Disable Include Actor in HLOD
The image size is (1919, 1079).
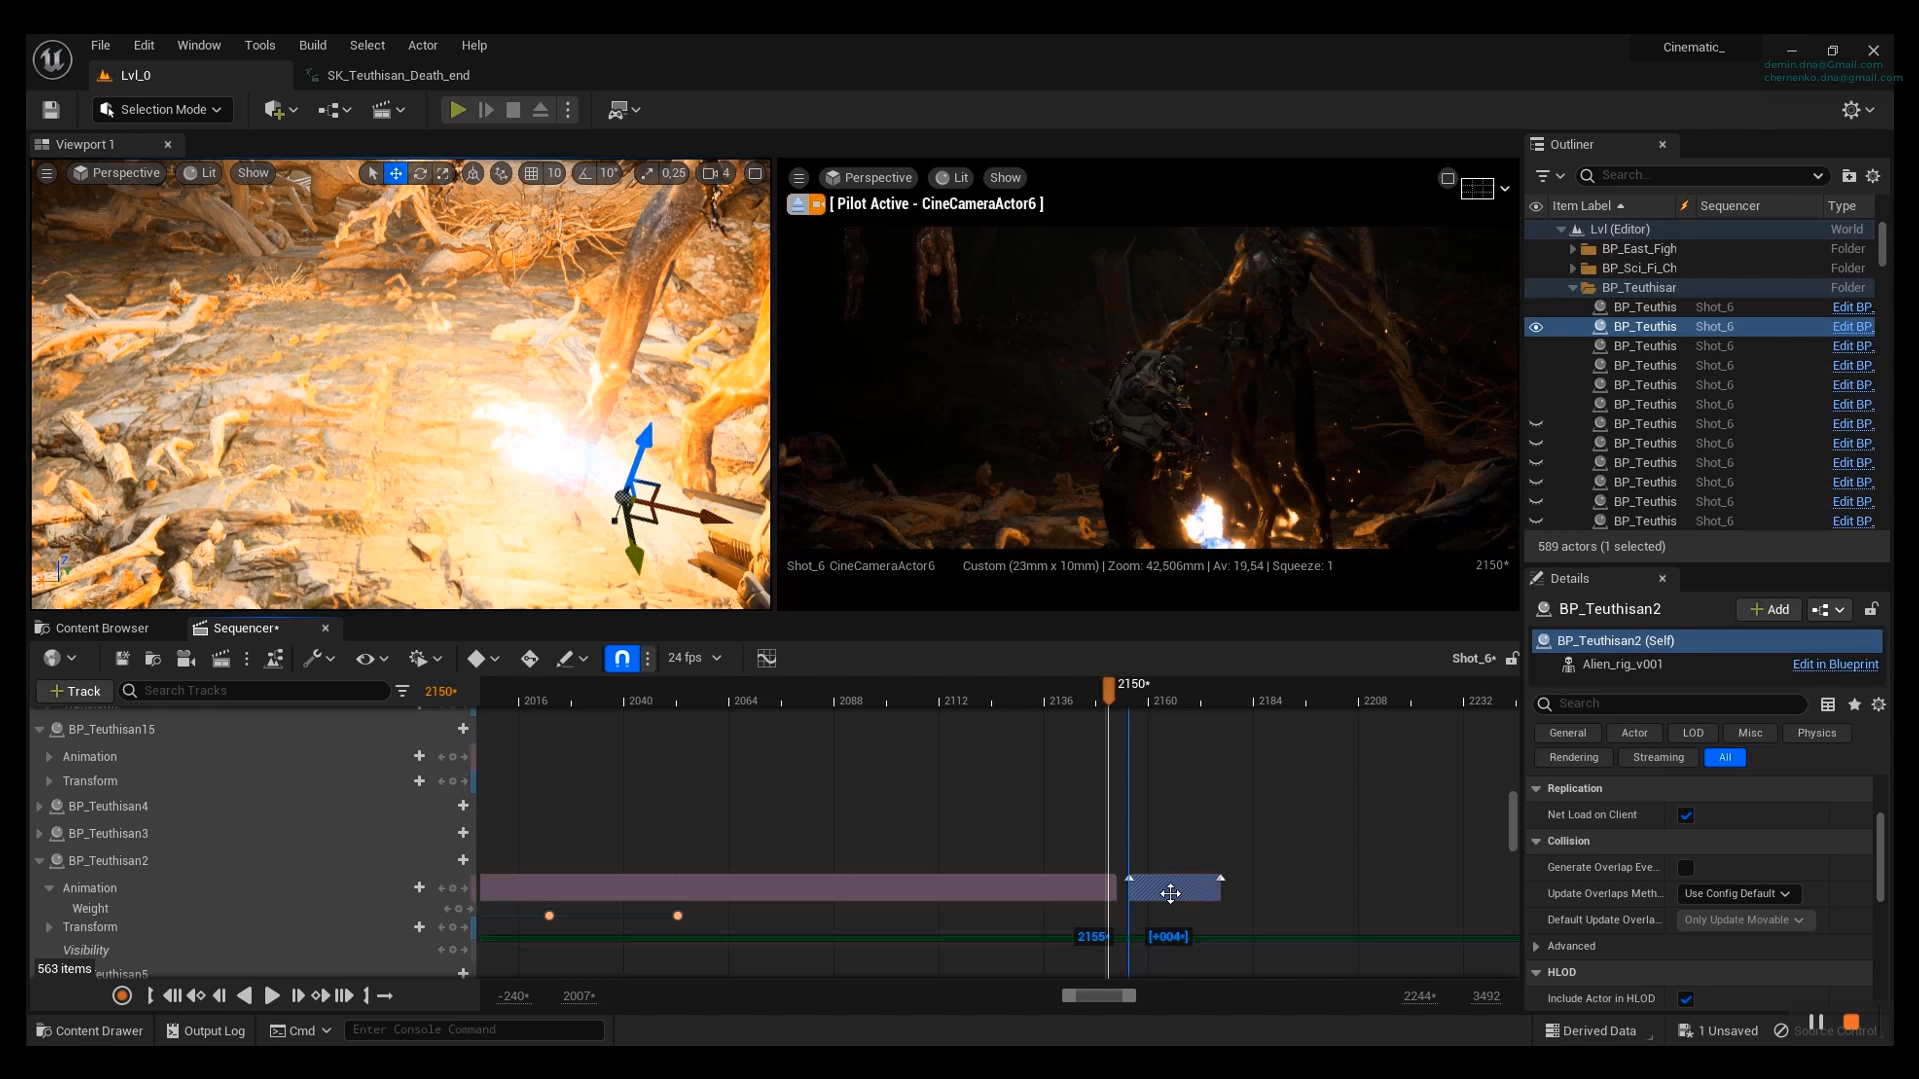[1687, 998]
